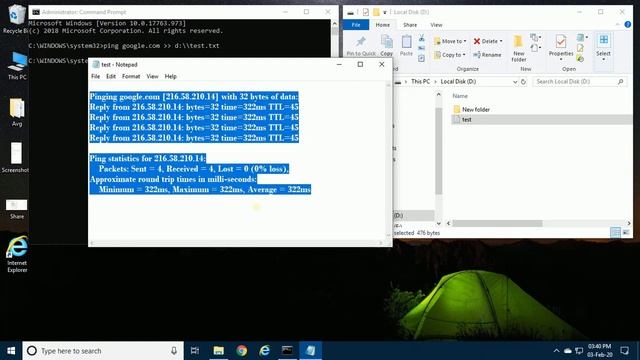Screen dimensions: 640x360
Task: Switch to the Explorer Share tab
Action: (410, 25)
